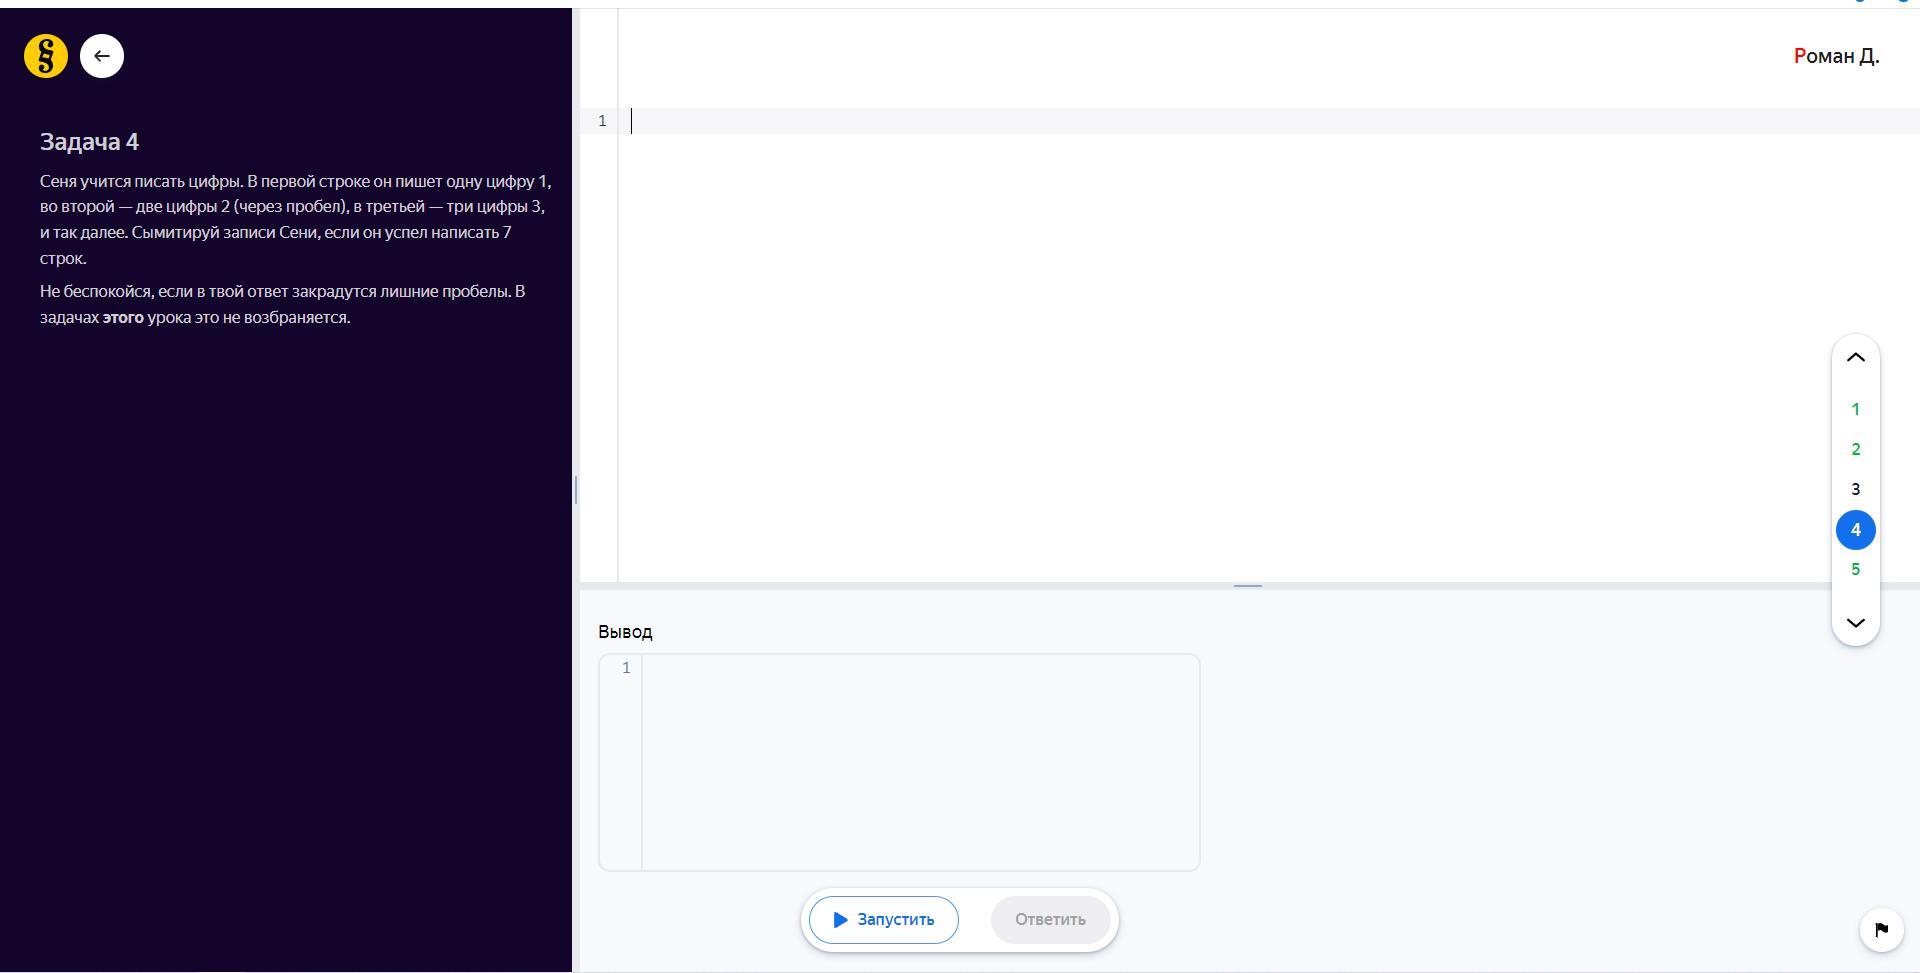Click inside the Вывод output box
Screen dimensions: 1920x973
[920, 762]
